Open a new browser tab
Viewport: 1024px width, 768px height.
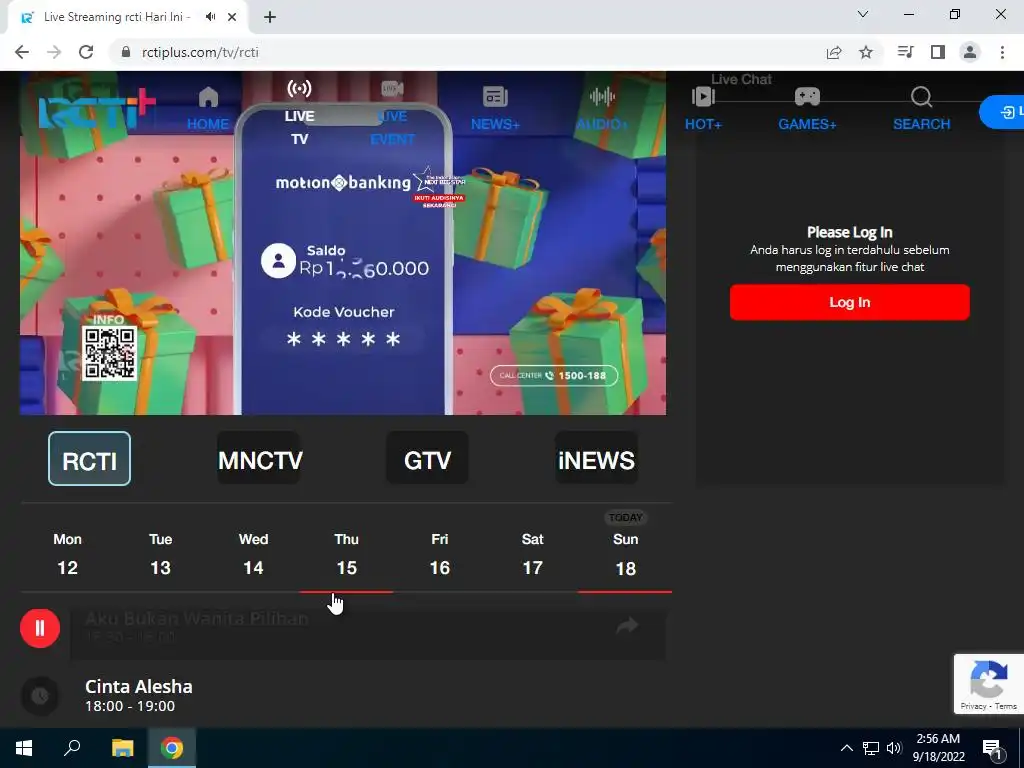270,18
